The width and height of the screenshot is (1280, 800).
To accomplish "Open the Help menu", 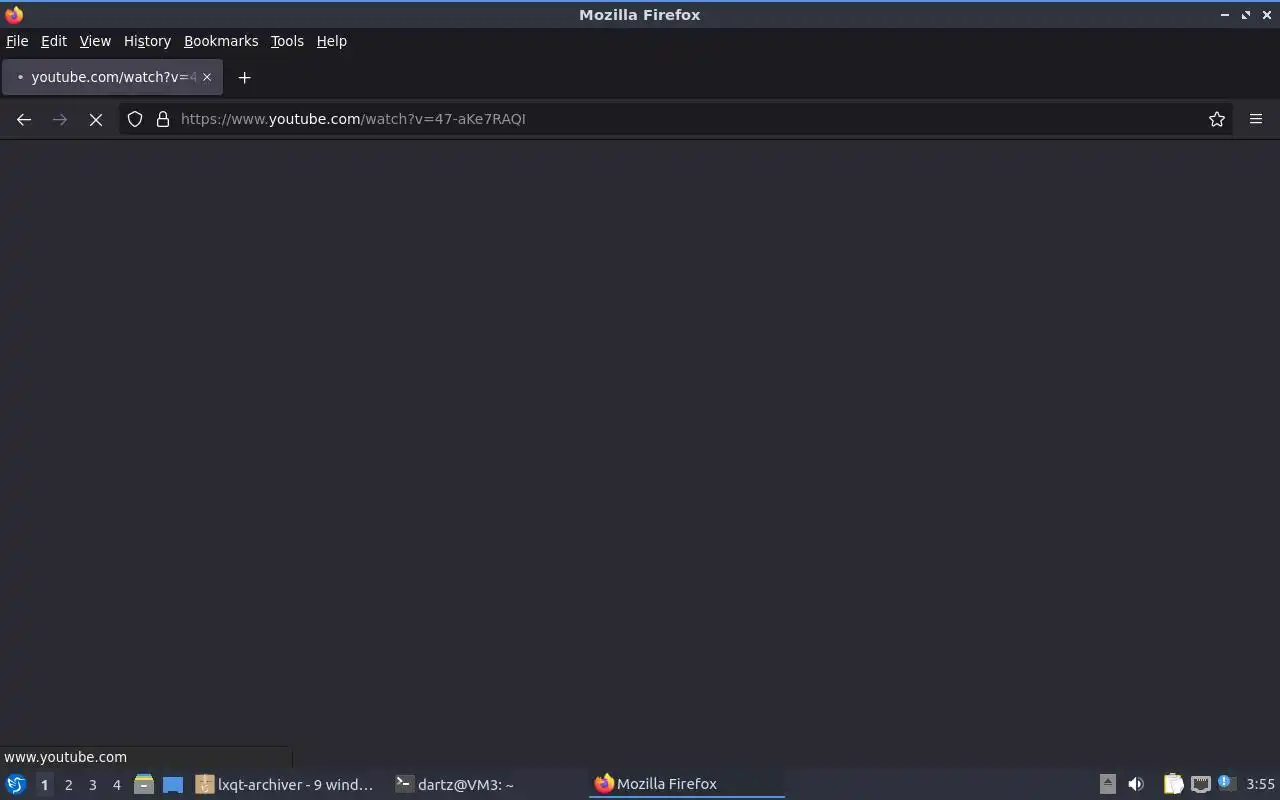I will point(331,41).
